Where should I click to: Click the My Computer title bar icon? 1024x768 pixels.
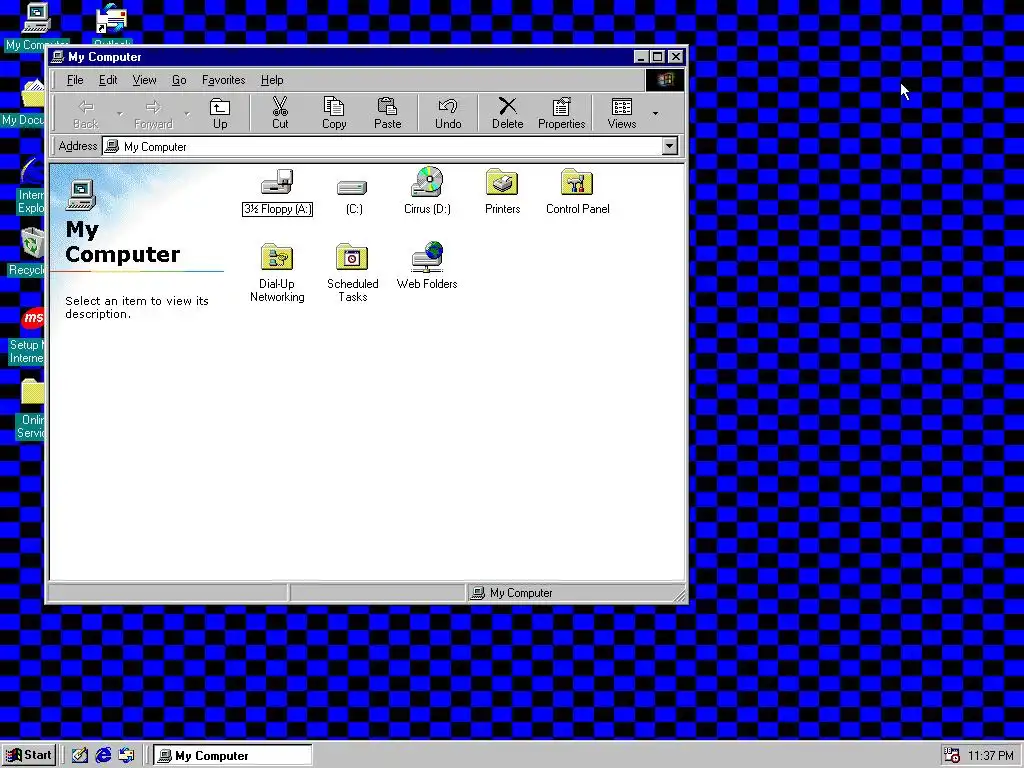click(59, 57)
